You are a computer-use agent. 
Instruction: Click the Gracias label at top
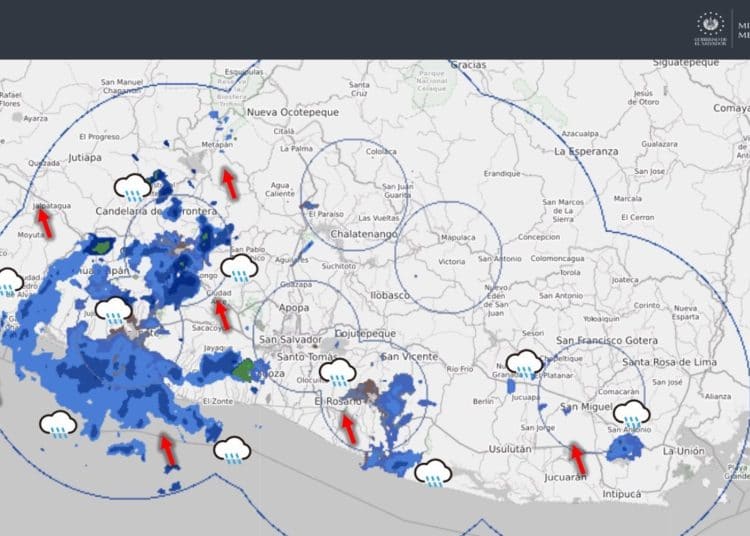pos(468,65)
